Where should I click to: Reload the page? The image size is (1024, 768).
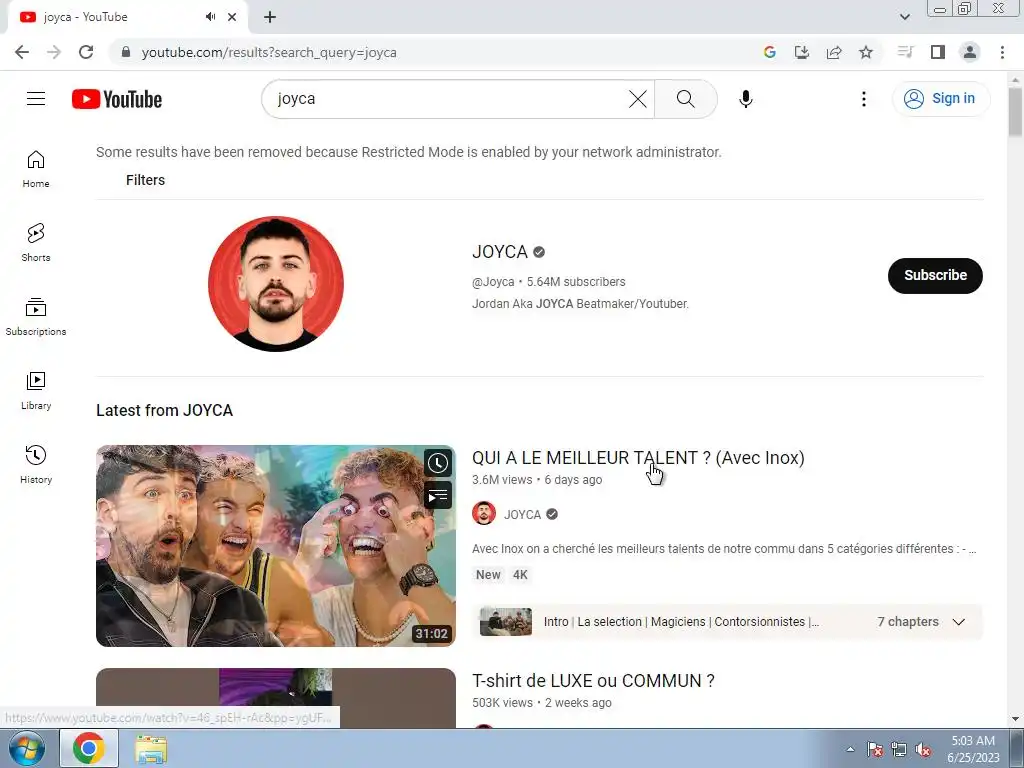pyautogui.click(x=86, y=52)
